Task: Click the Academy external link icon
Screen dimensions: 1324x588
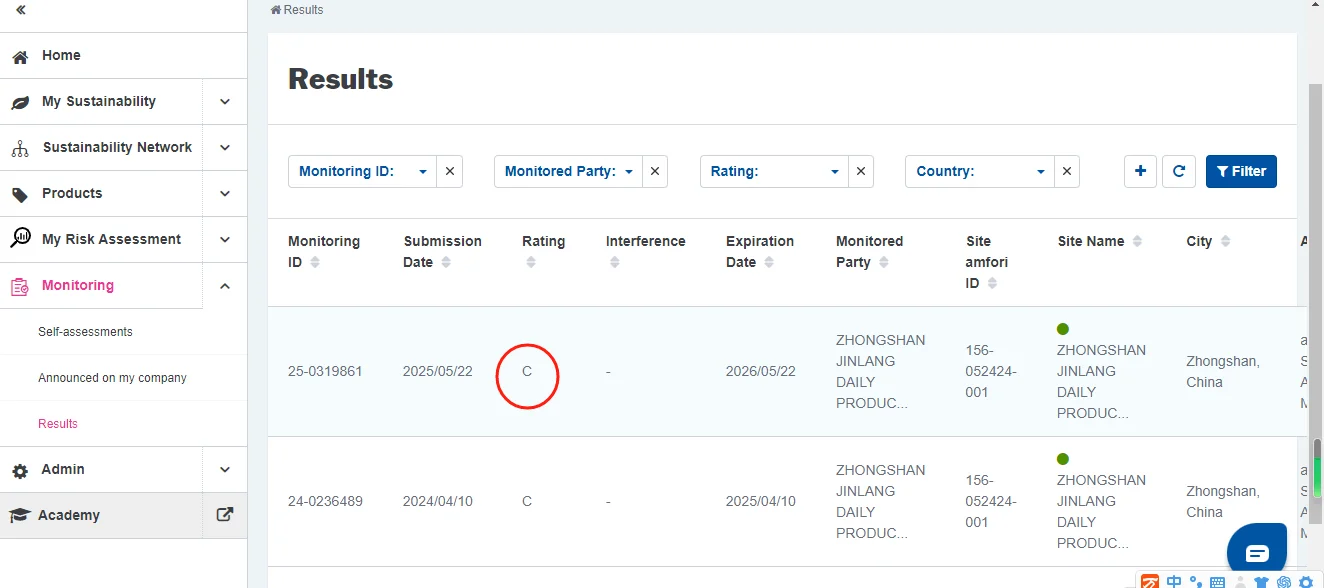Action: [225, 515]
